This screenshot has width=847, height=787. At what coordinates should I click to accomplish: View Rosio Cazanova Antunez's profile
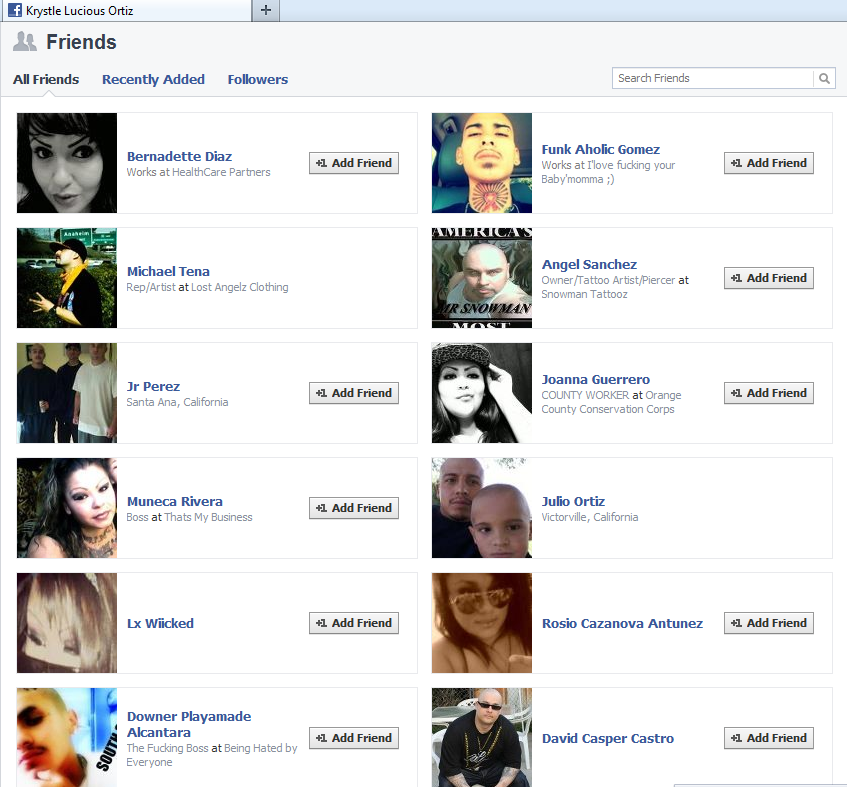click(622, 623)
